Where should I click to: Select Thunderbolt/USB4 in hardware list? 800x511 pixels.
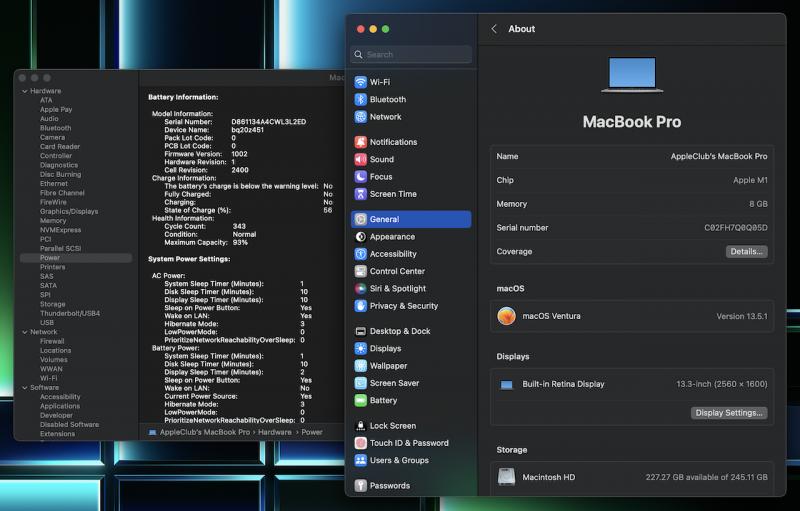pos(70,314)
